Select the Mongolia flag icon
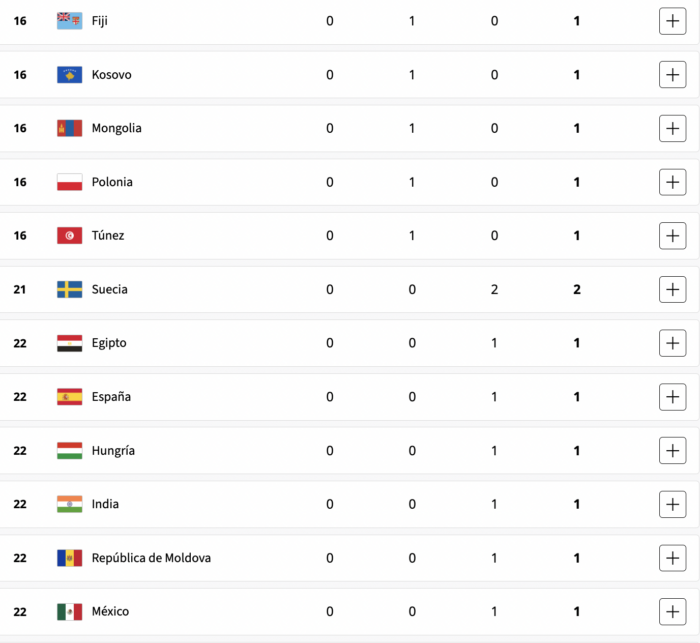Image resolution: width=700 pixels, height=643 pixels. [70, 129]
